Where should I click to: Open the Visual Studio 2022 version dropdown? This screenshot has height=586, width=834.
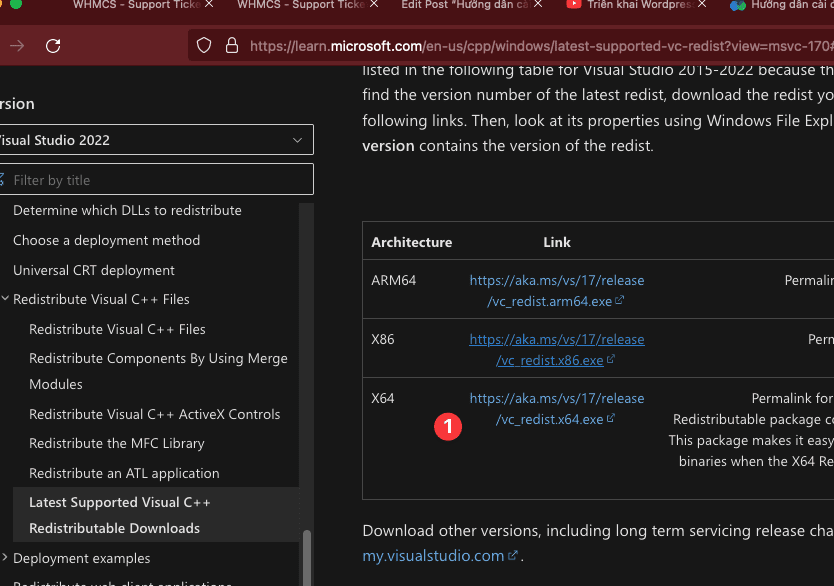click(155, 140)
